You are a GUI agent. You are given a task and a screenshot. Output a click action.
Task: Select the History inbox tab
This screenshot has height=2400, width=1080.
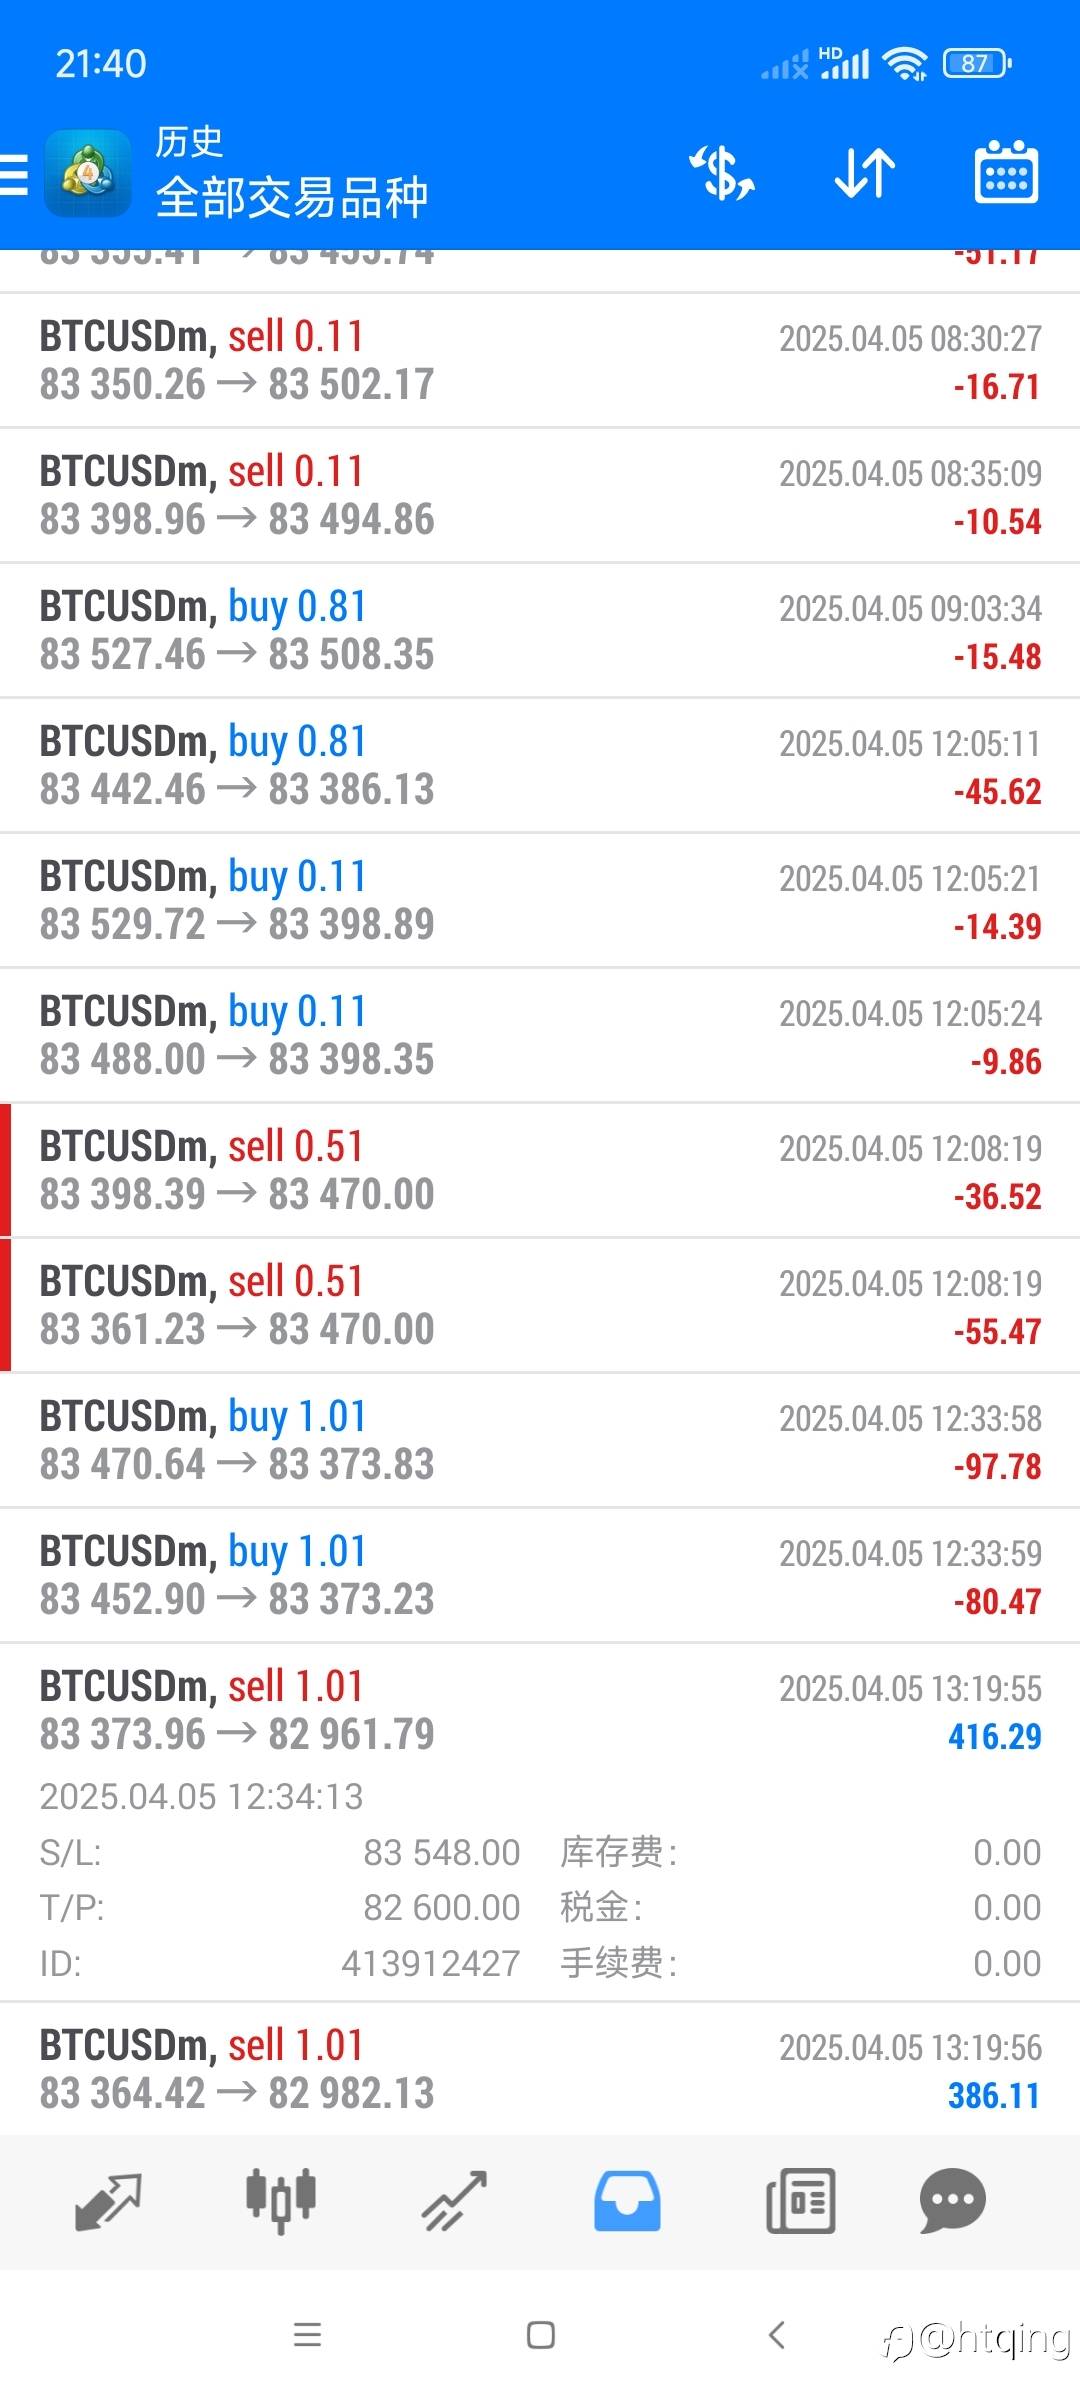pyautogui.click(x=627, y=2201)
